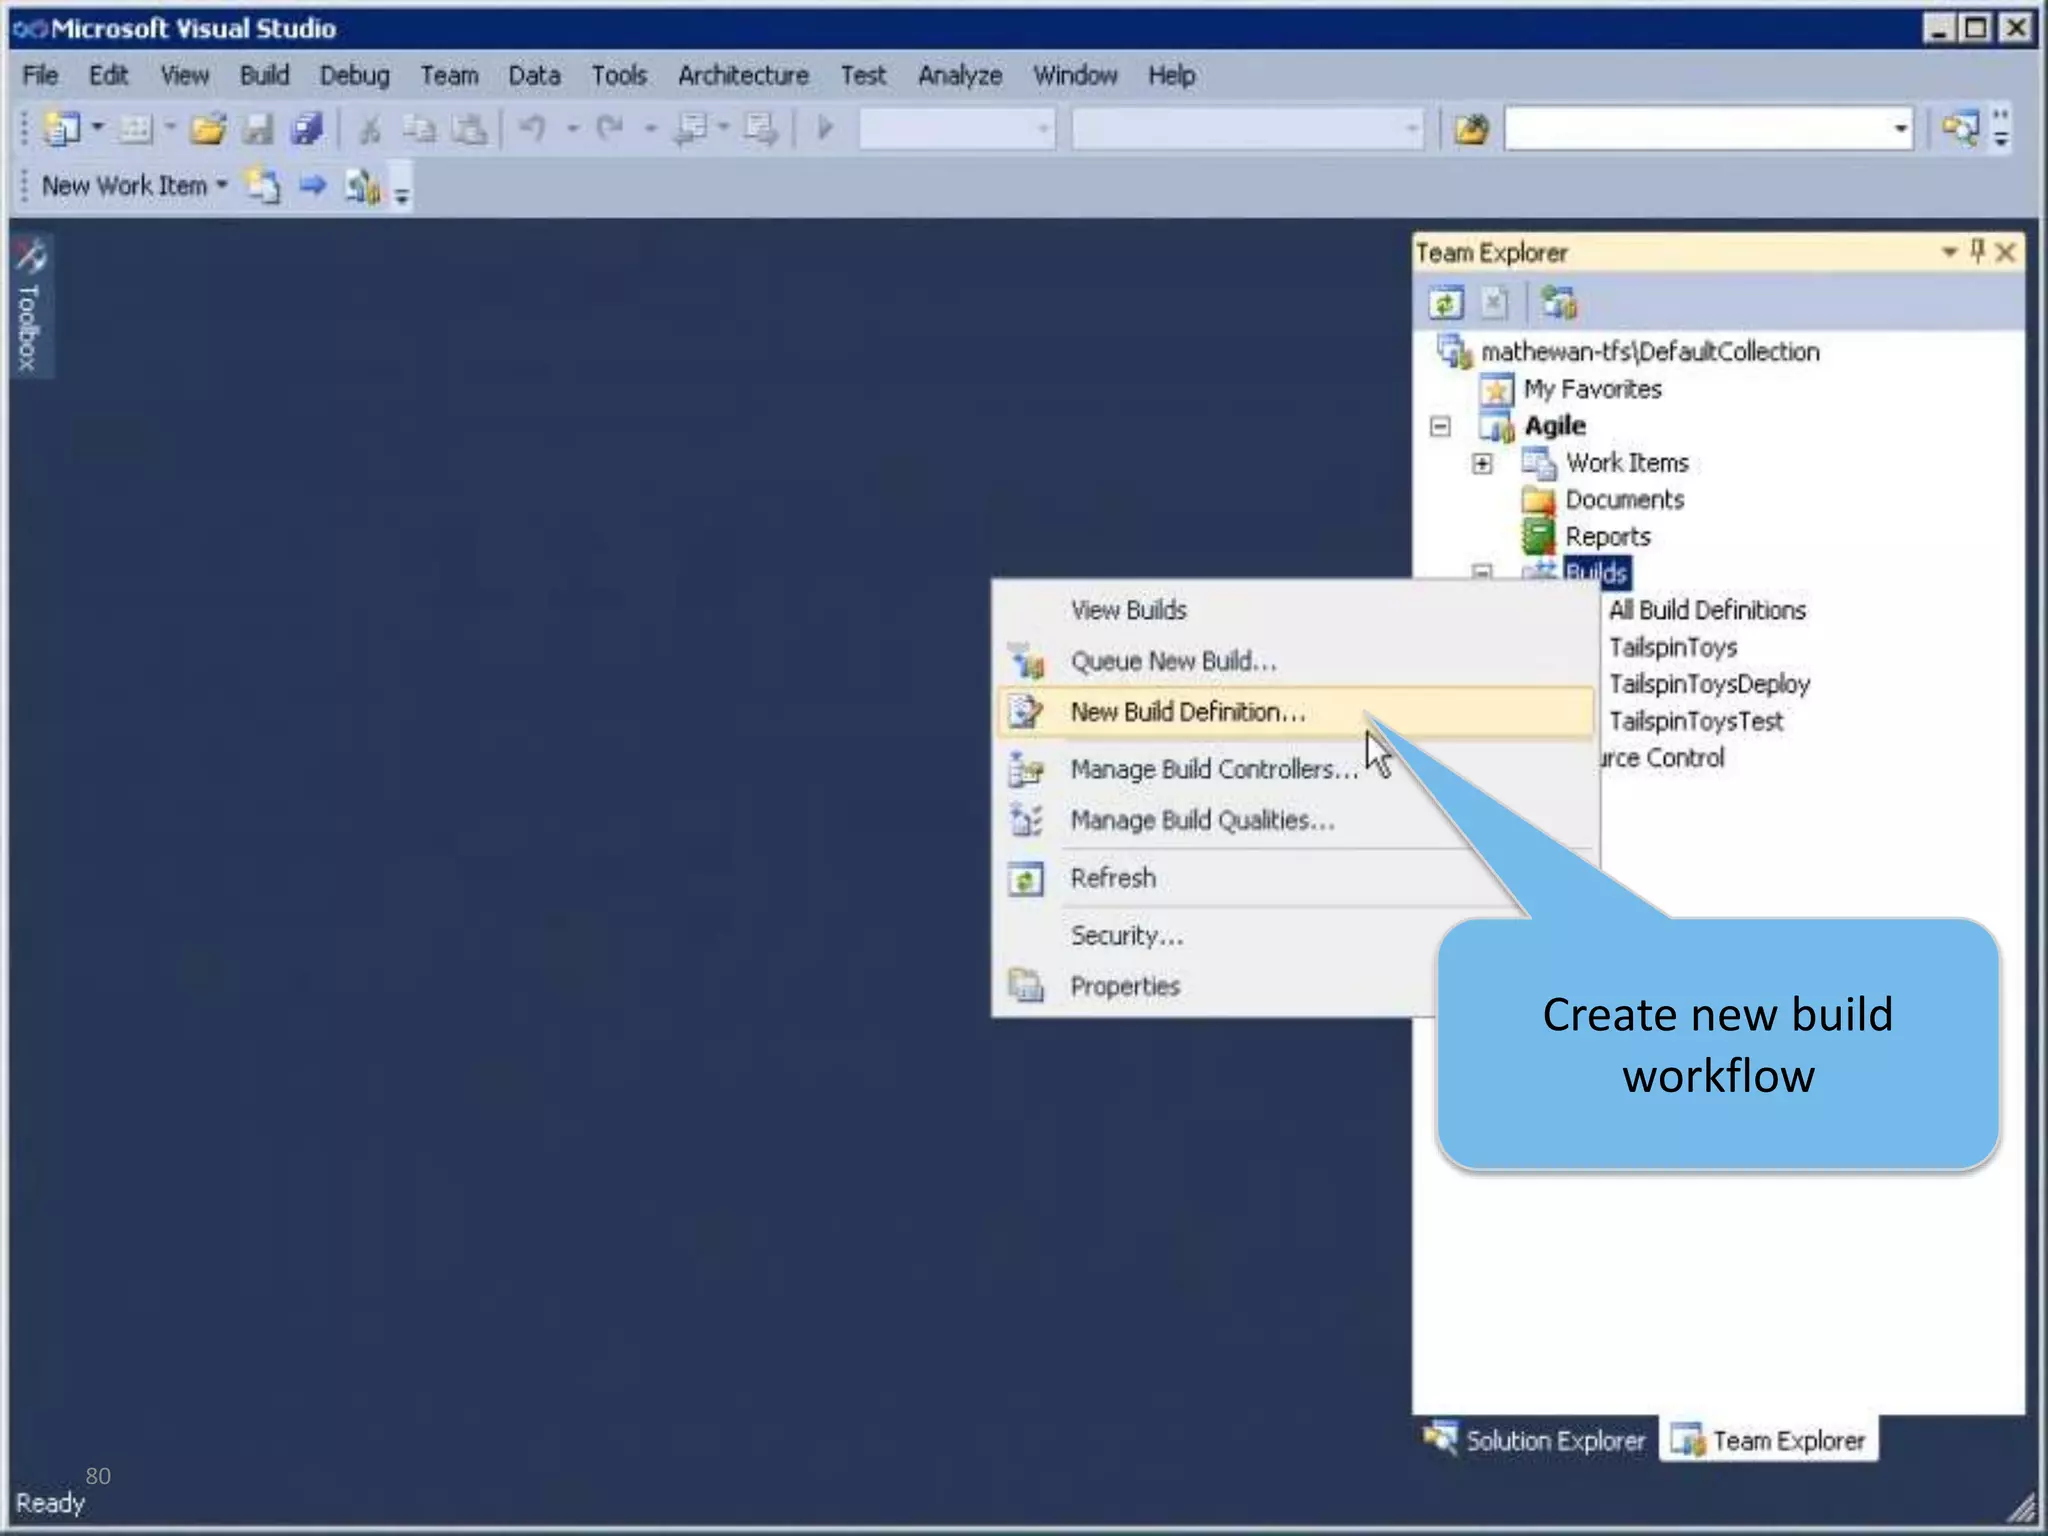Image resolution: width=2048 pixels, height=1536 pixels.
Task: Open the Team Explorer window position dropdown
Action: pos(1948,252)
